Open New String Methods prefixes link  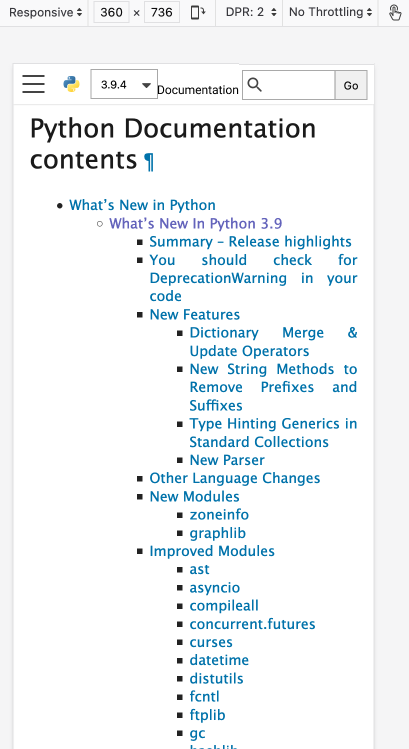tap(273, 387)
